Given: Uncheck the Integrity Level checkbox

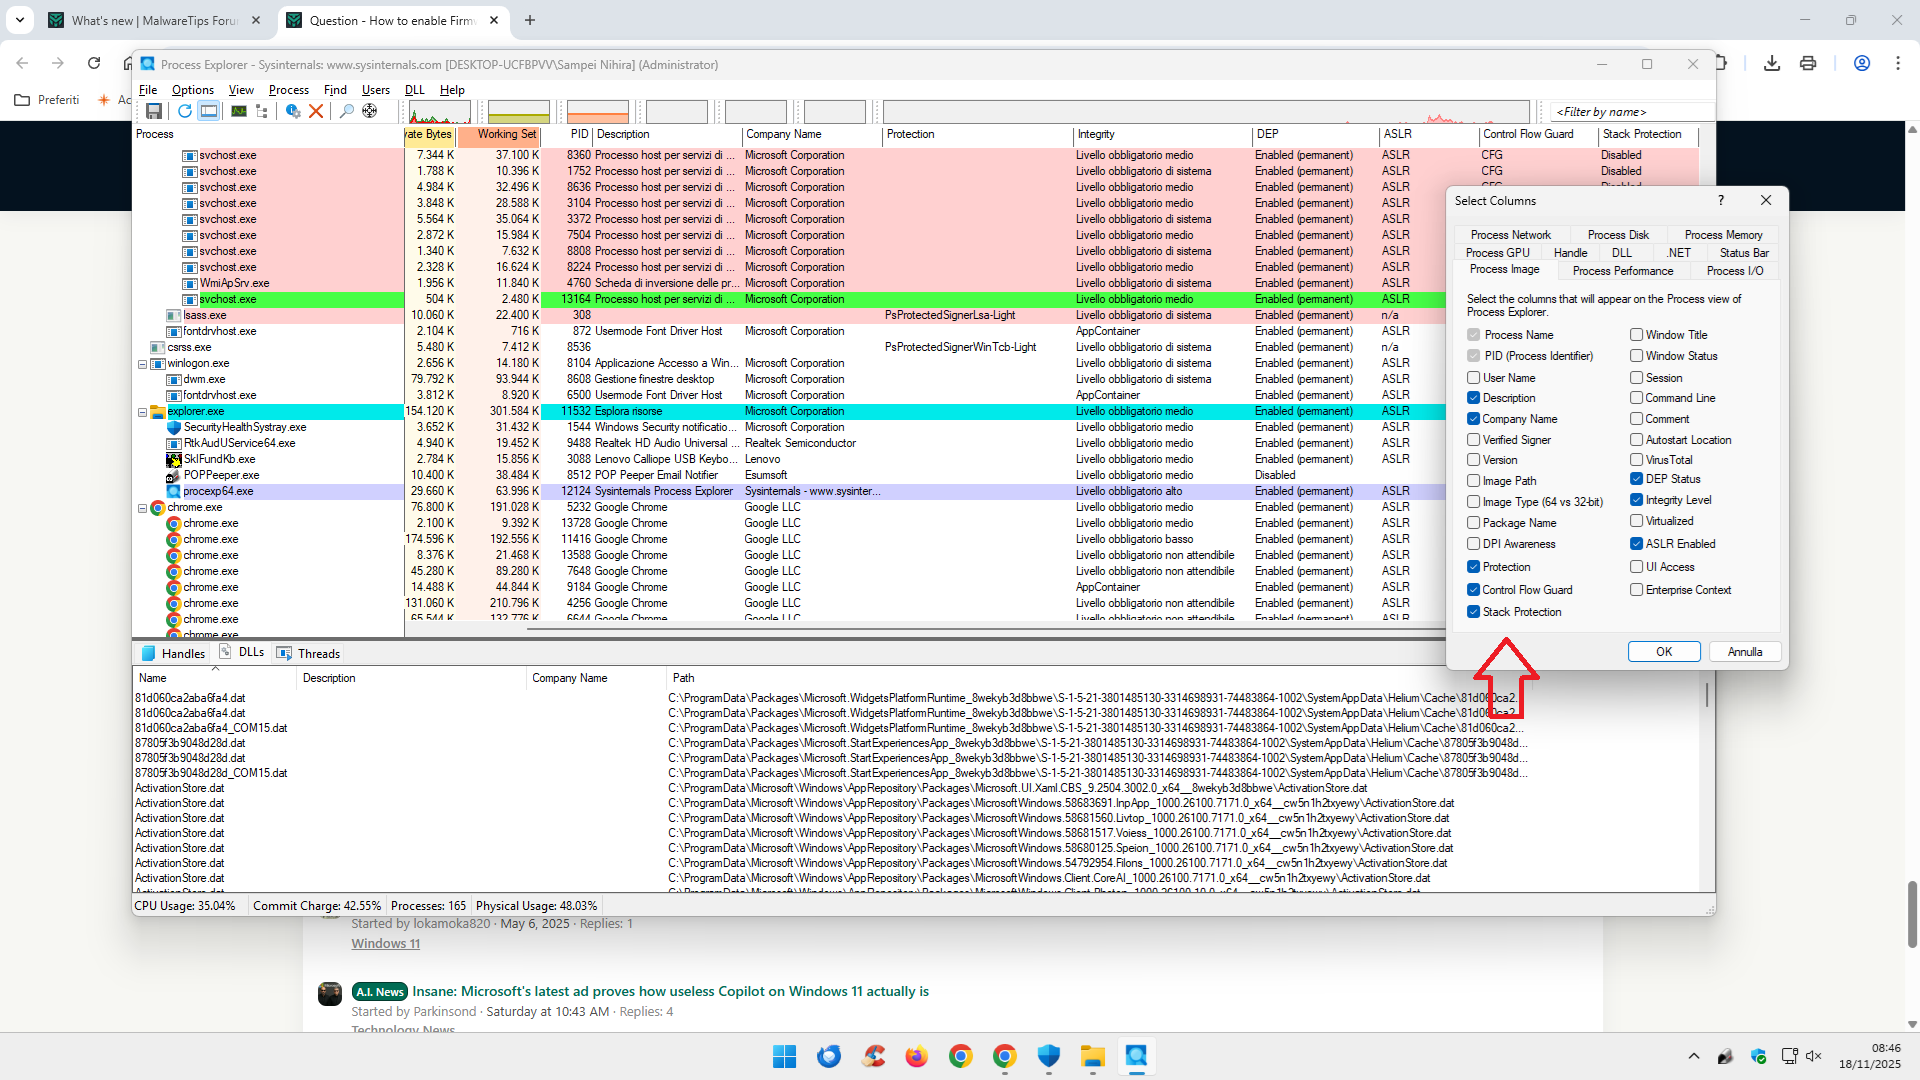Looking at the screenshot, I should coord(1637,500).
